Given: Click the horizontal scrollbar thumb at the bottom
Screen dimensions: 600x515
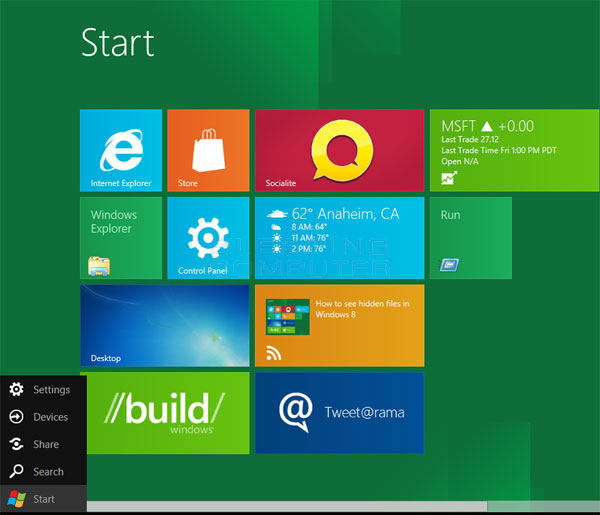Looking at the screenshot, I should pos(287,506).
